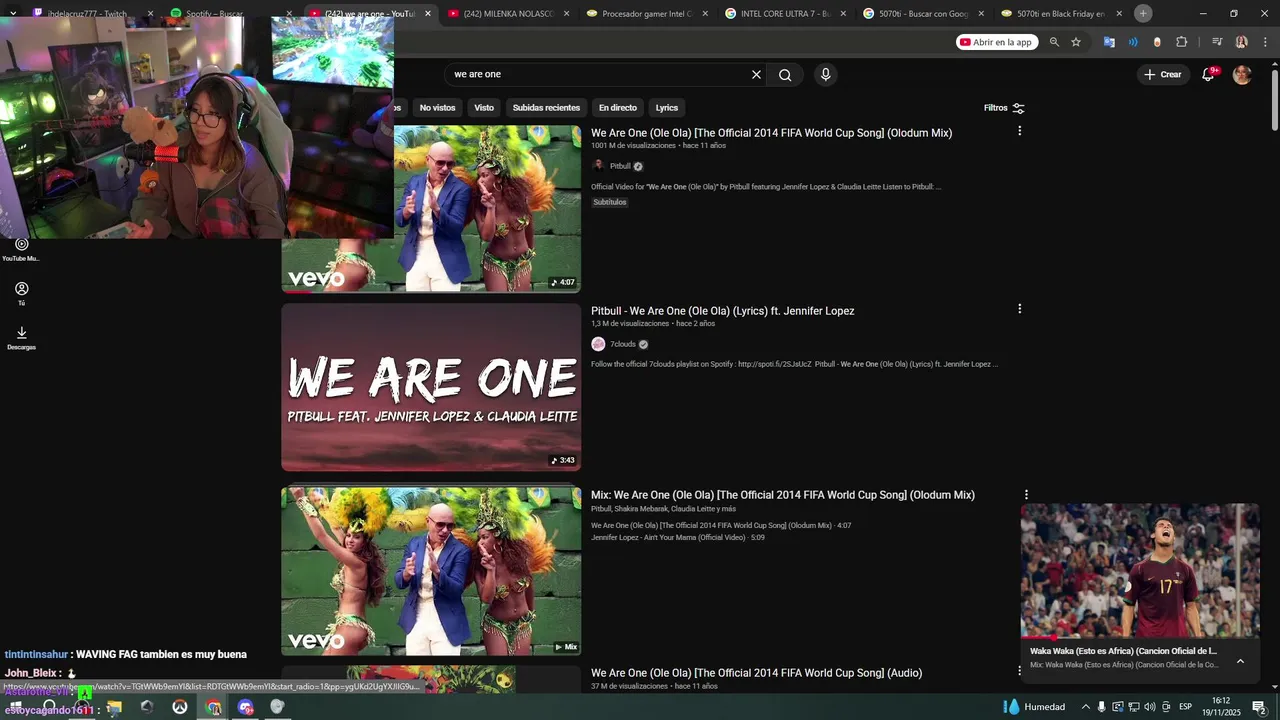Screen dimensions: 1280x720
Task: Open the taskbar microphone icon
Action: pos(1101,707)
